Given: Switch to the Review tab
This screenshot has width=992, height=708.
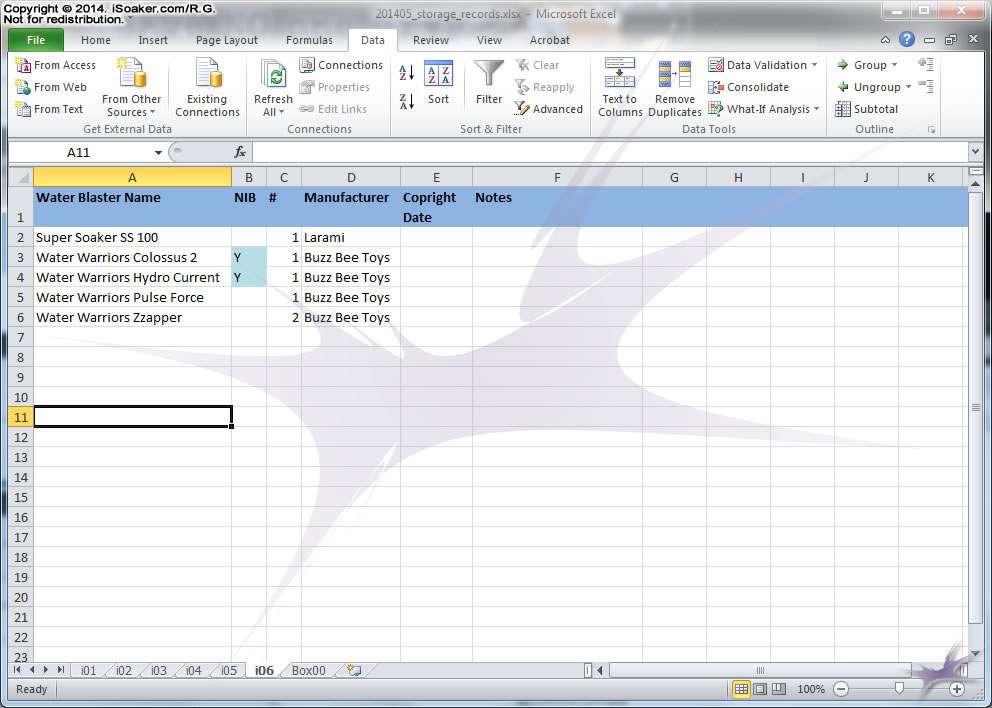Looking at the screenshot, I should [431, 40].
